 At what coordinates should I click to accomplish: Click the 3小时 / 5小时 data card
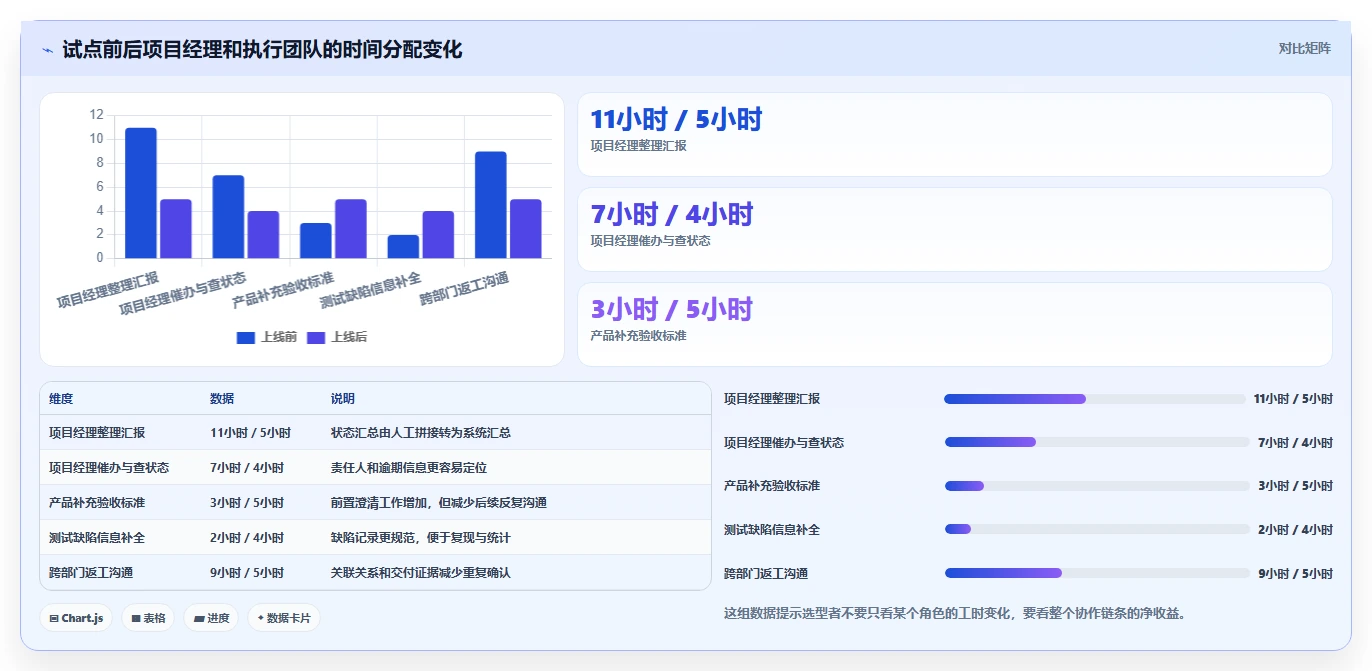(x=955, y=325)
